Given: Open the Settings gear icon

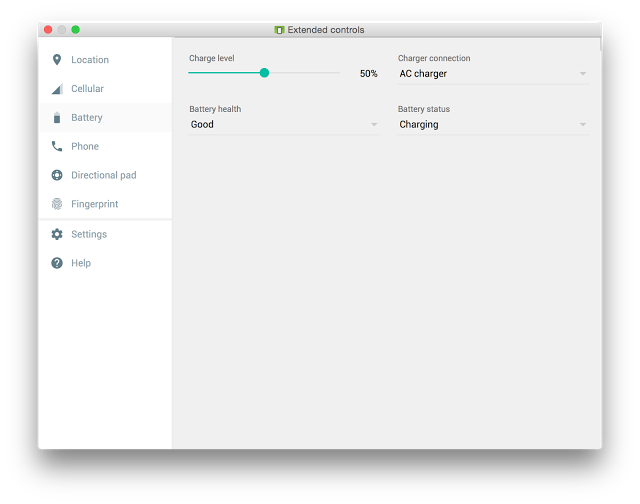Looking at the screenshot, I should [57, 234].
